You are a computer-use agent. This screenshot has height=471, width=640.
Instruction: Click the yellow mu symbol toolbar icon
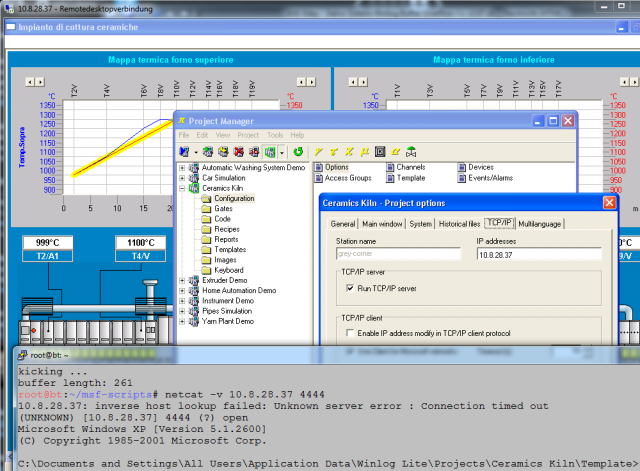click(364, 152)
